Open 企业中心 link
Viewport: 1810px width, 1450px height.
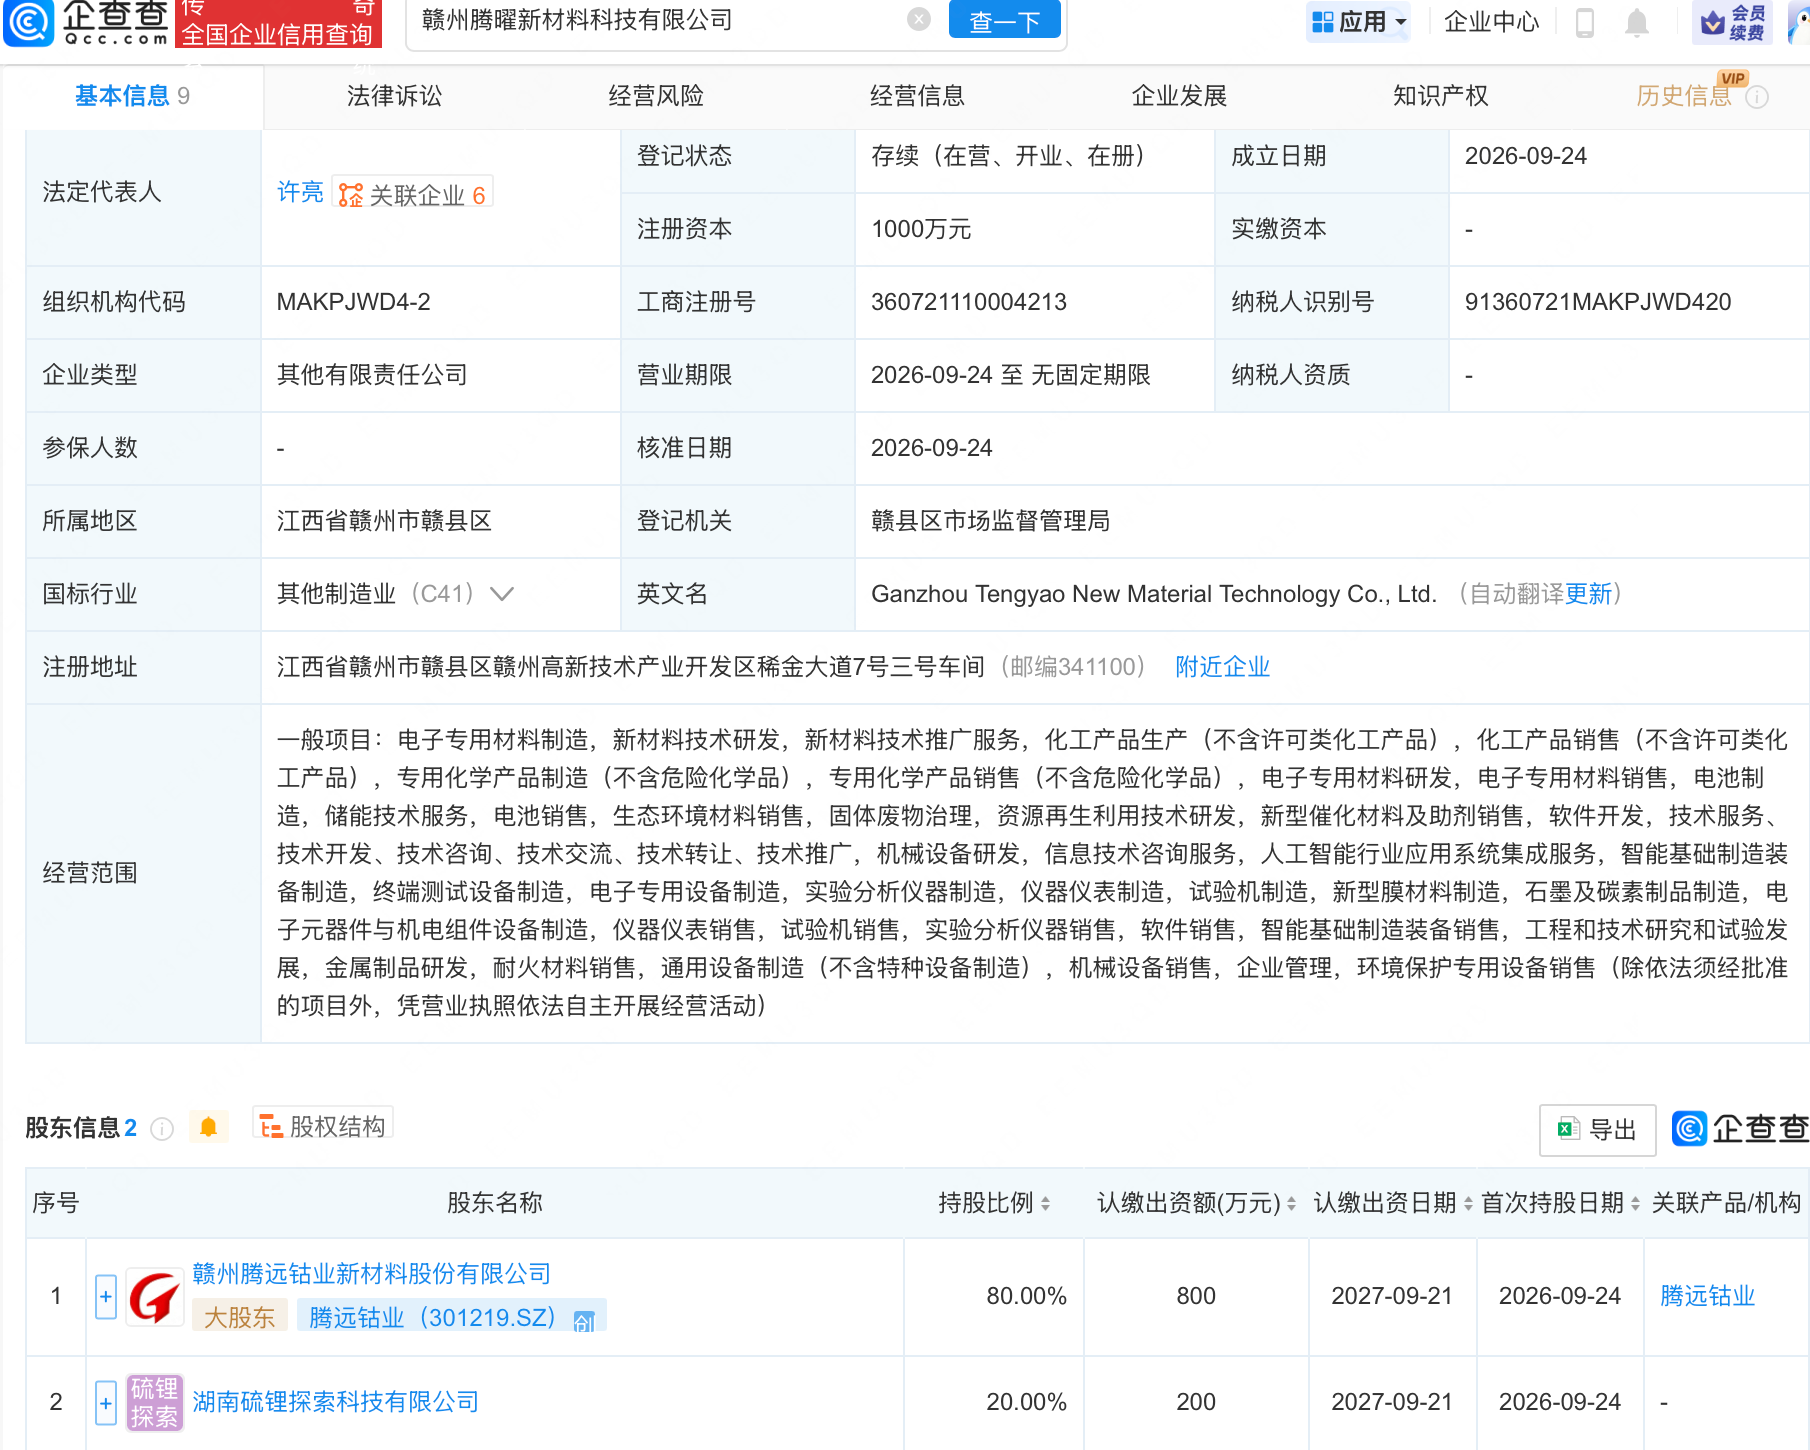1491,21
